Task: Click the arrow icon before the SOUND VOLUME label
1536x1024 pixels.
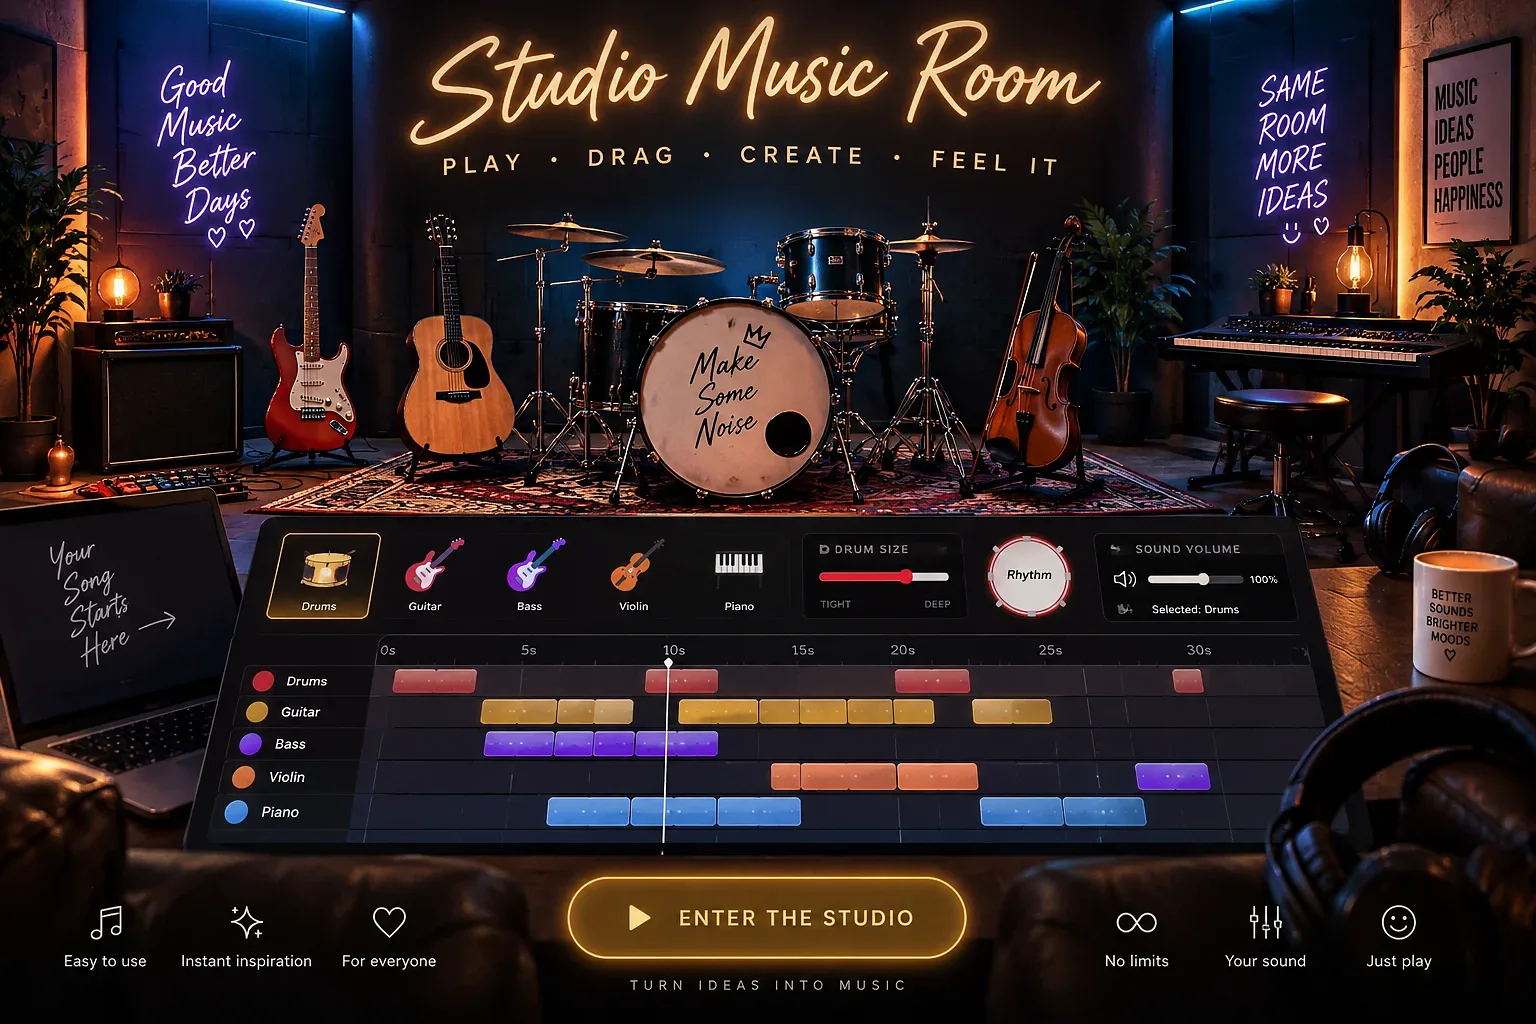Action: pos(1116,549)
